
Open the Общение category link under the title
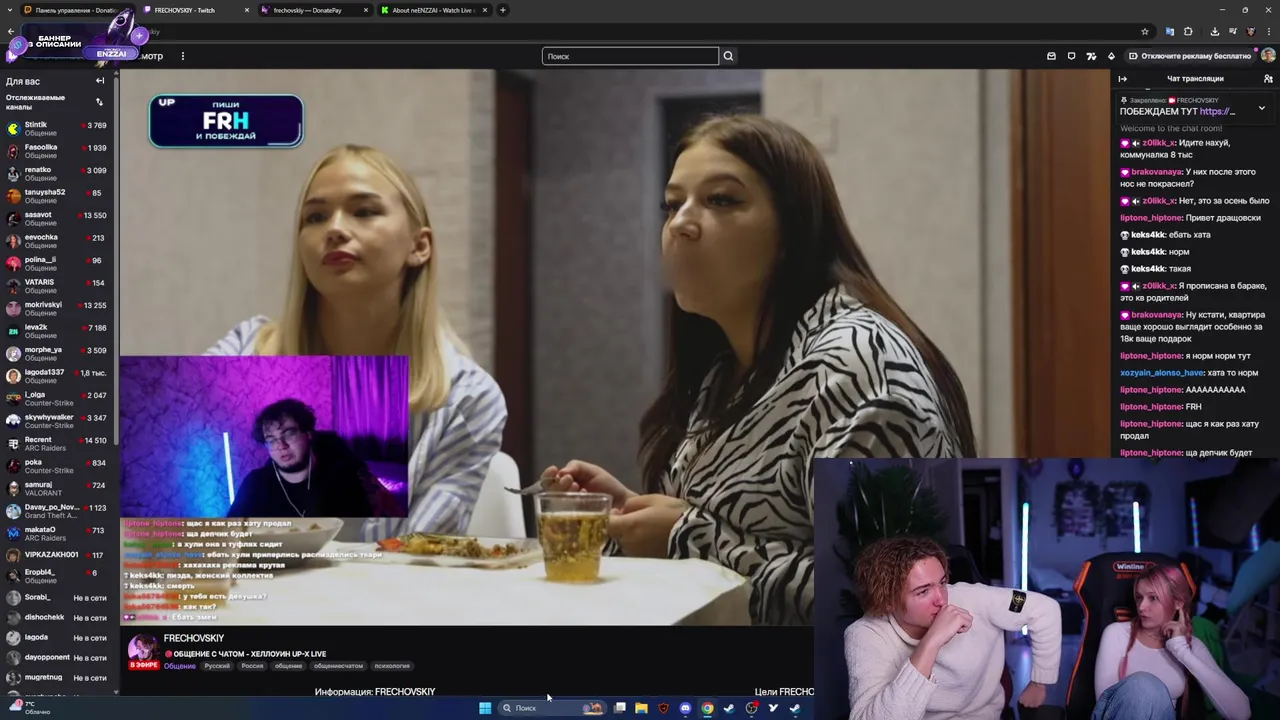[180, 666]
